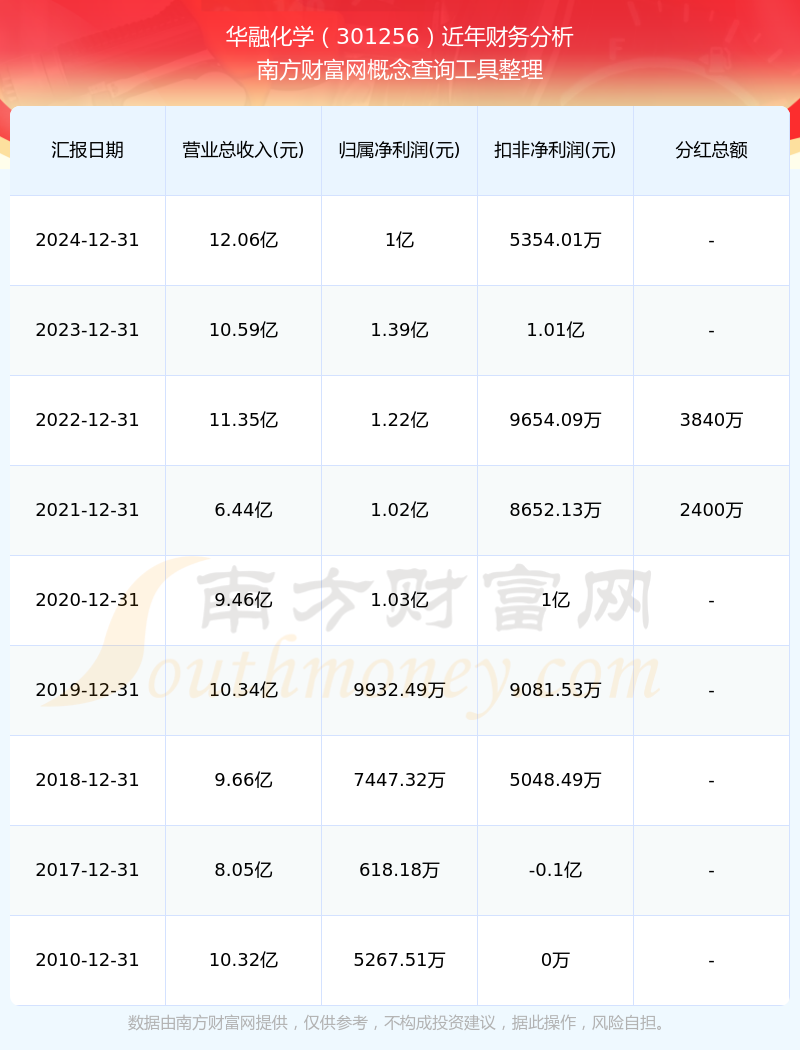This screenshot has height=1050, width=800.
Task: Click the 扣非净利润(元) column header
Action: (556, 150)
